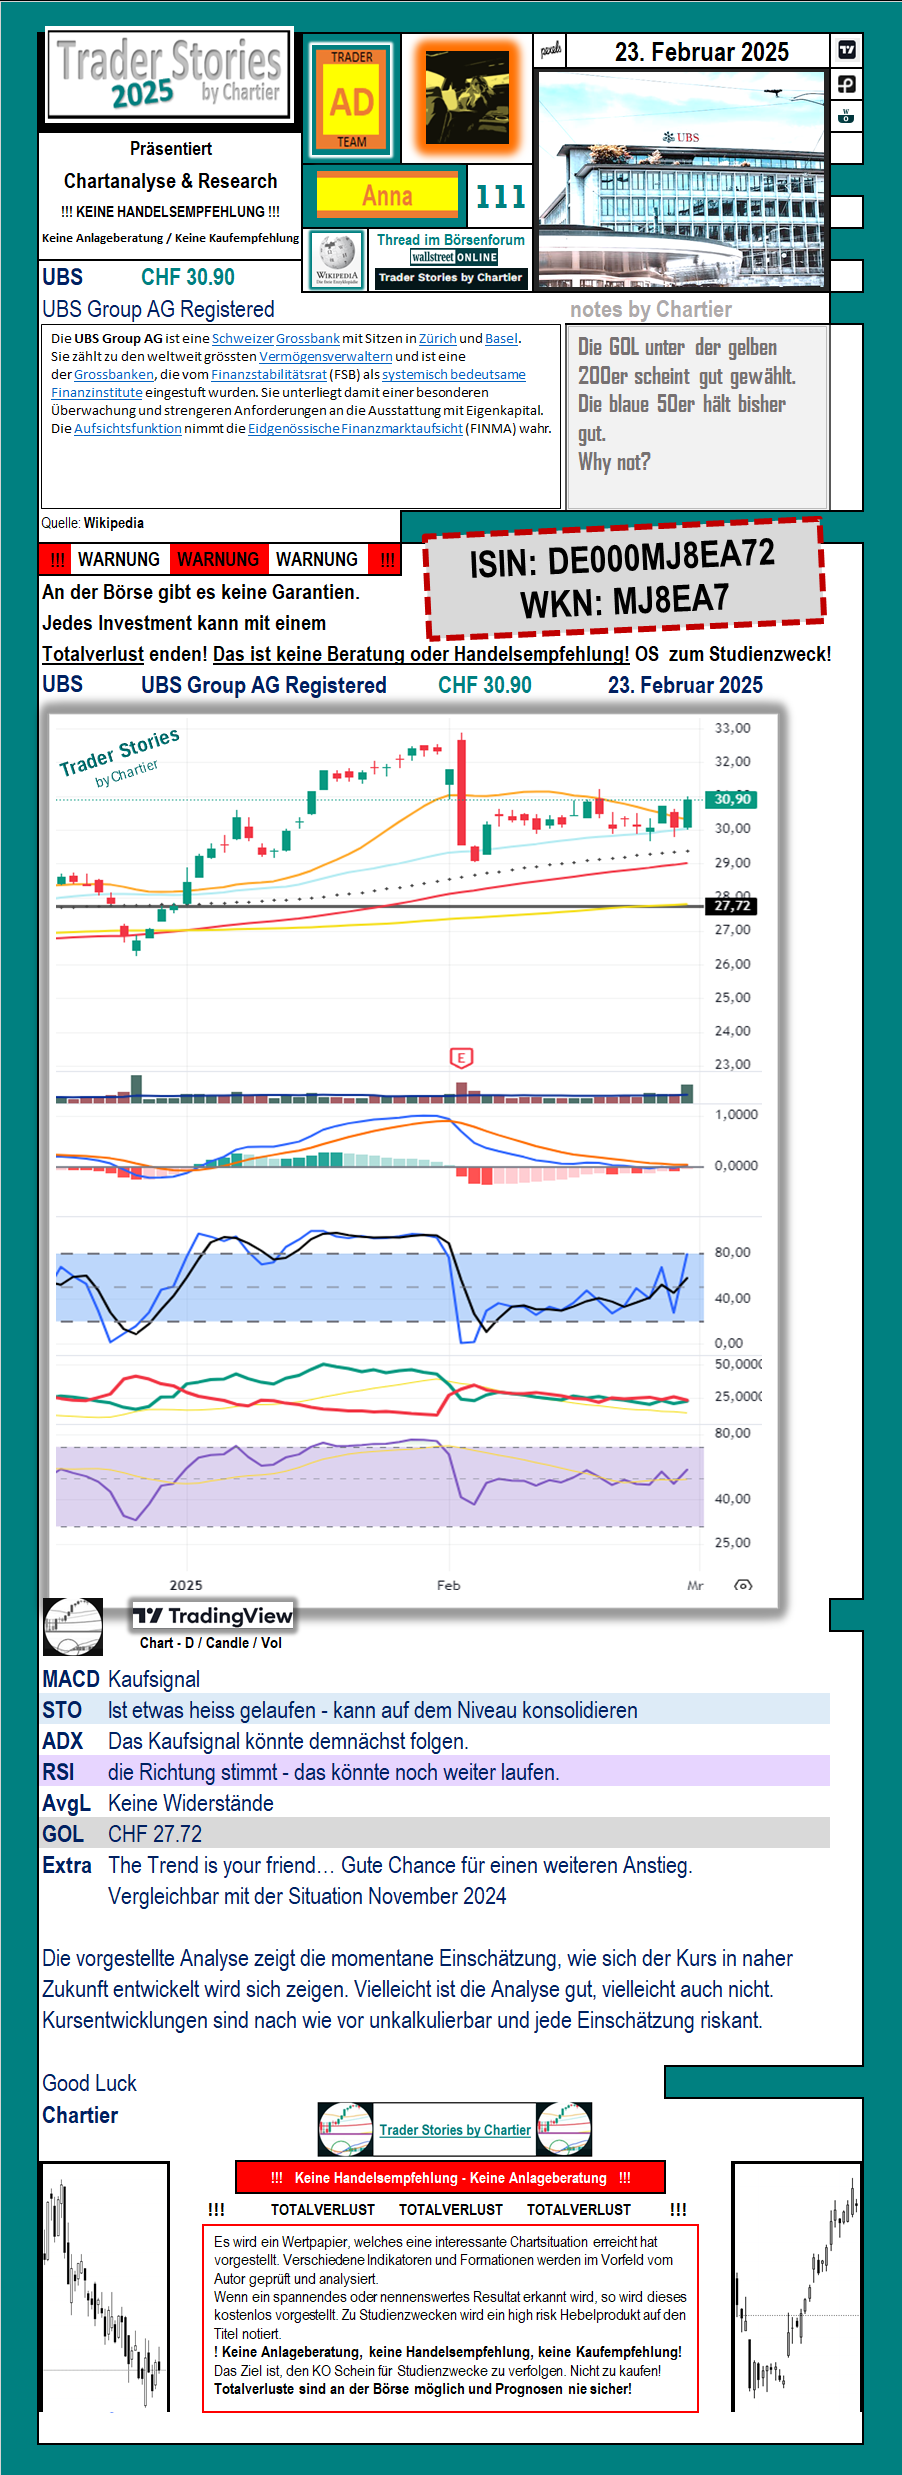The height and width of the screenshot is (2475, 902).
Task: Select the black 27,72 price label on the chart
Action: click(732, 906)
